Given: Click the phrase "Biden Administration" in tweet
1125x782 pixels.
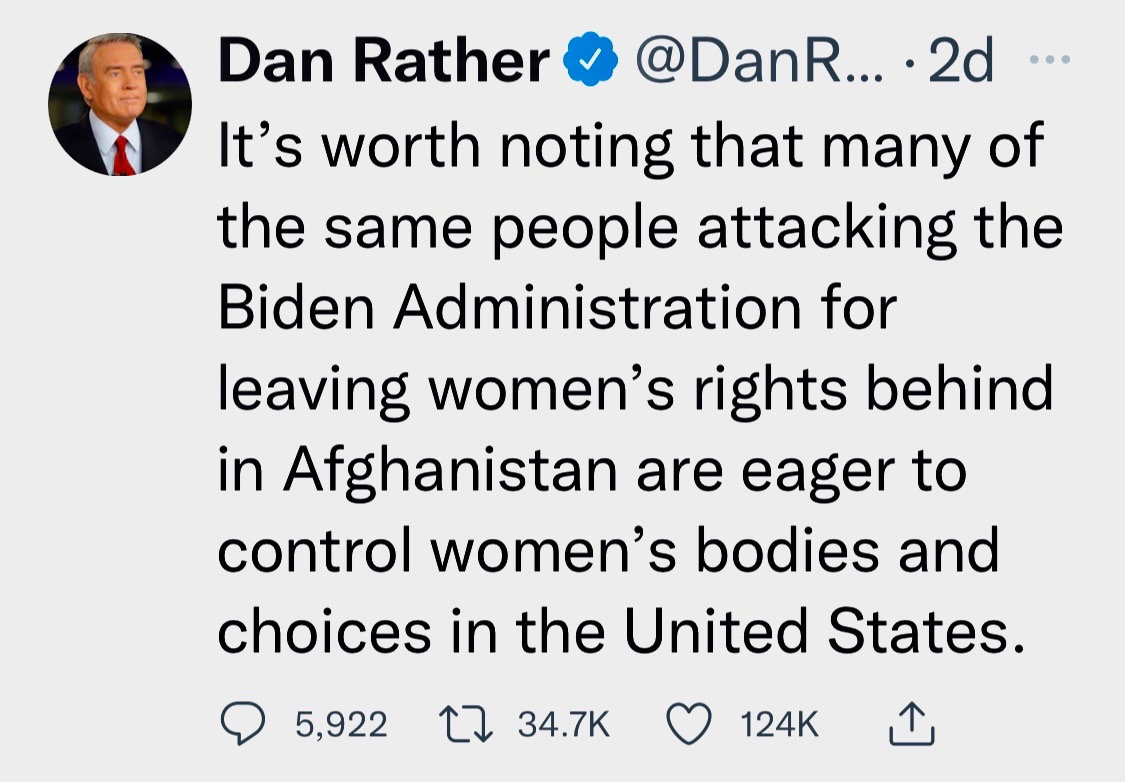Looking at the screenshot, I should click(510, 309).
